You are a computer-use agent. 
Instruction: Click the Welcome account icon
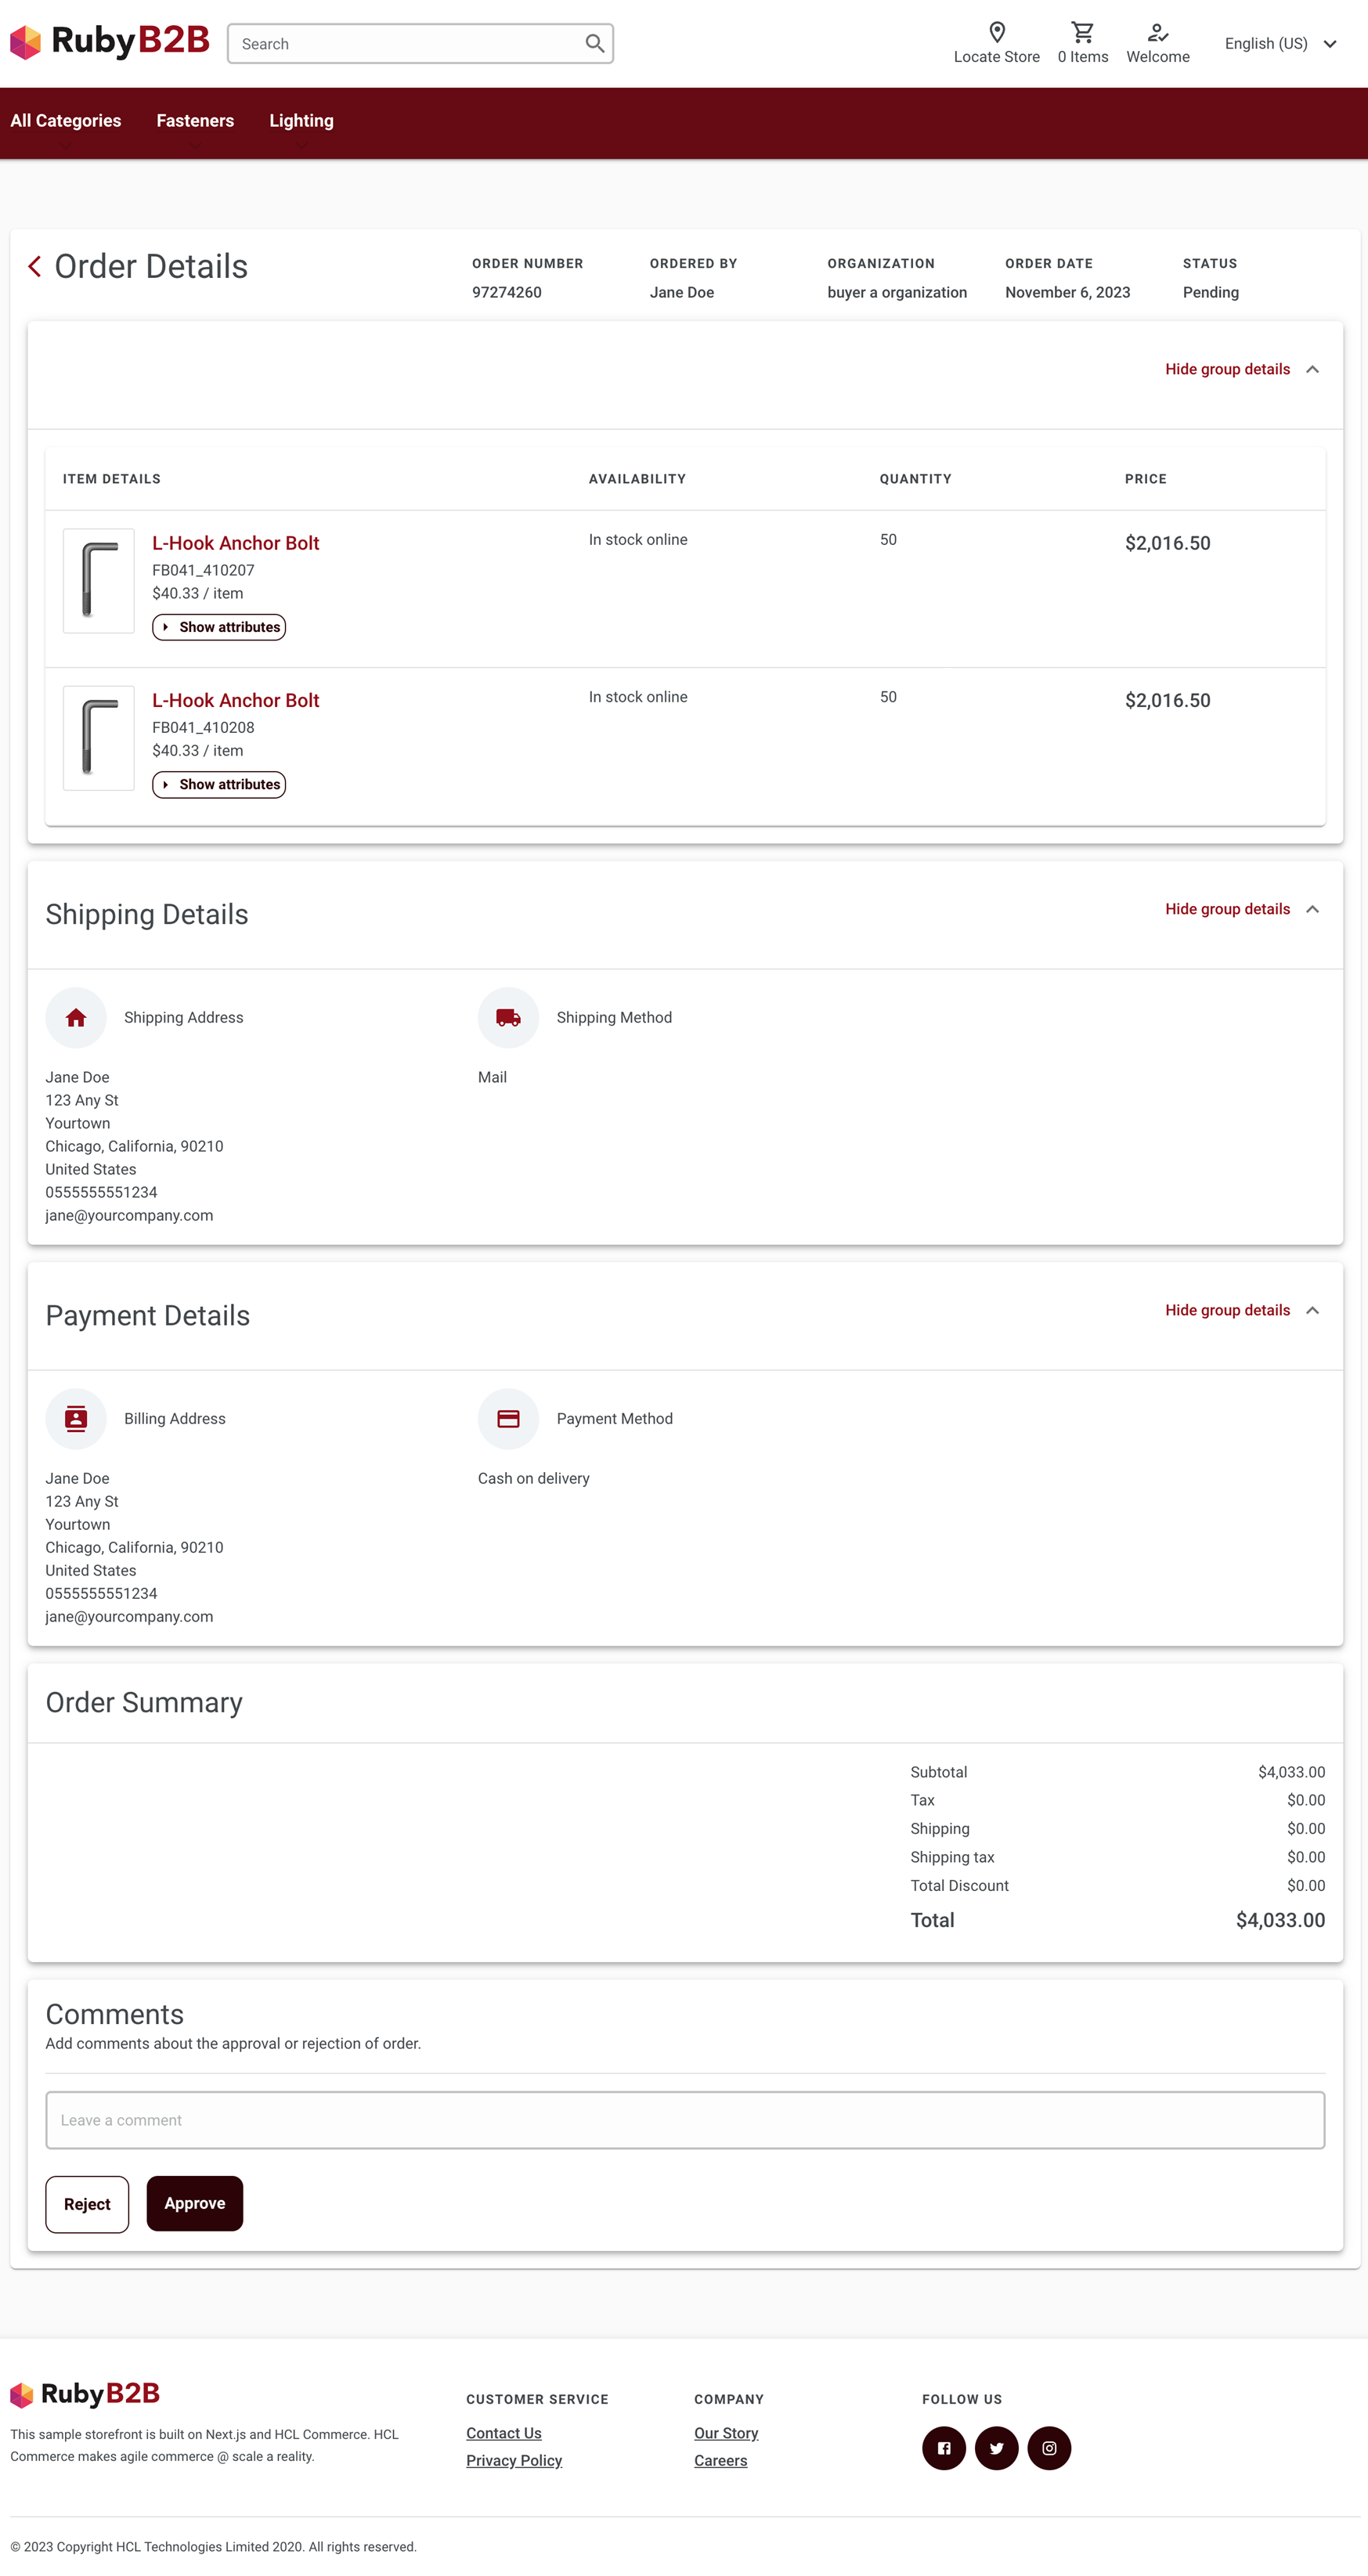pos(1157,32)
